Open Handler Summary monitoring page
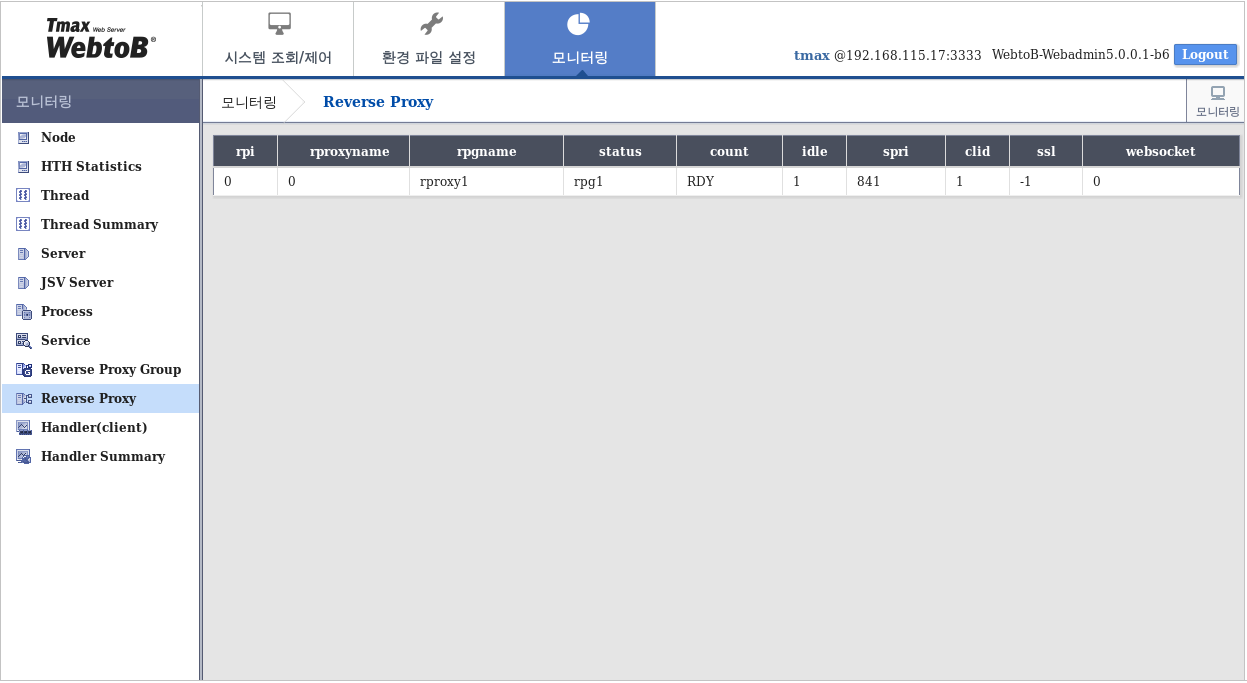The width and height of the screenshot is (1247, 683). point(103,456)
